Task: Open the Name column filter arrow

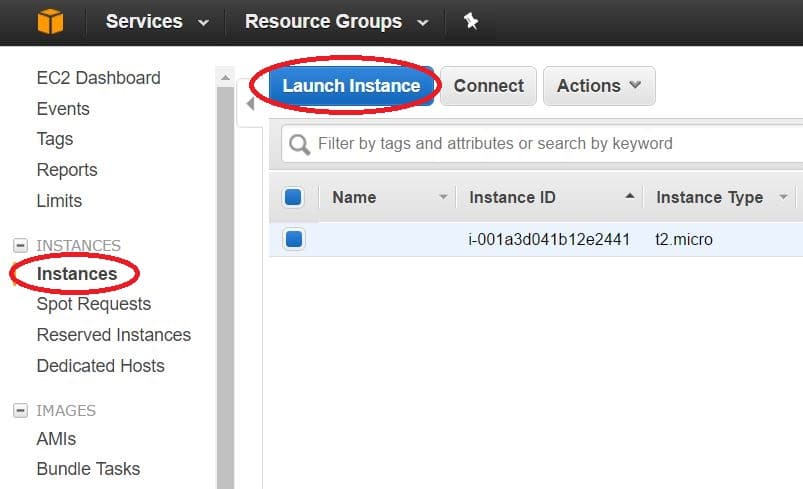Action: [x=443, y=198]
